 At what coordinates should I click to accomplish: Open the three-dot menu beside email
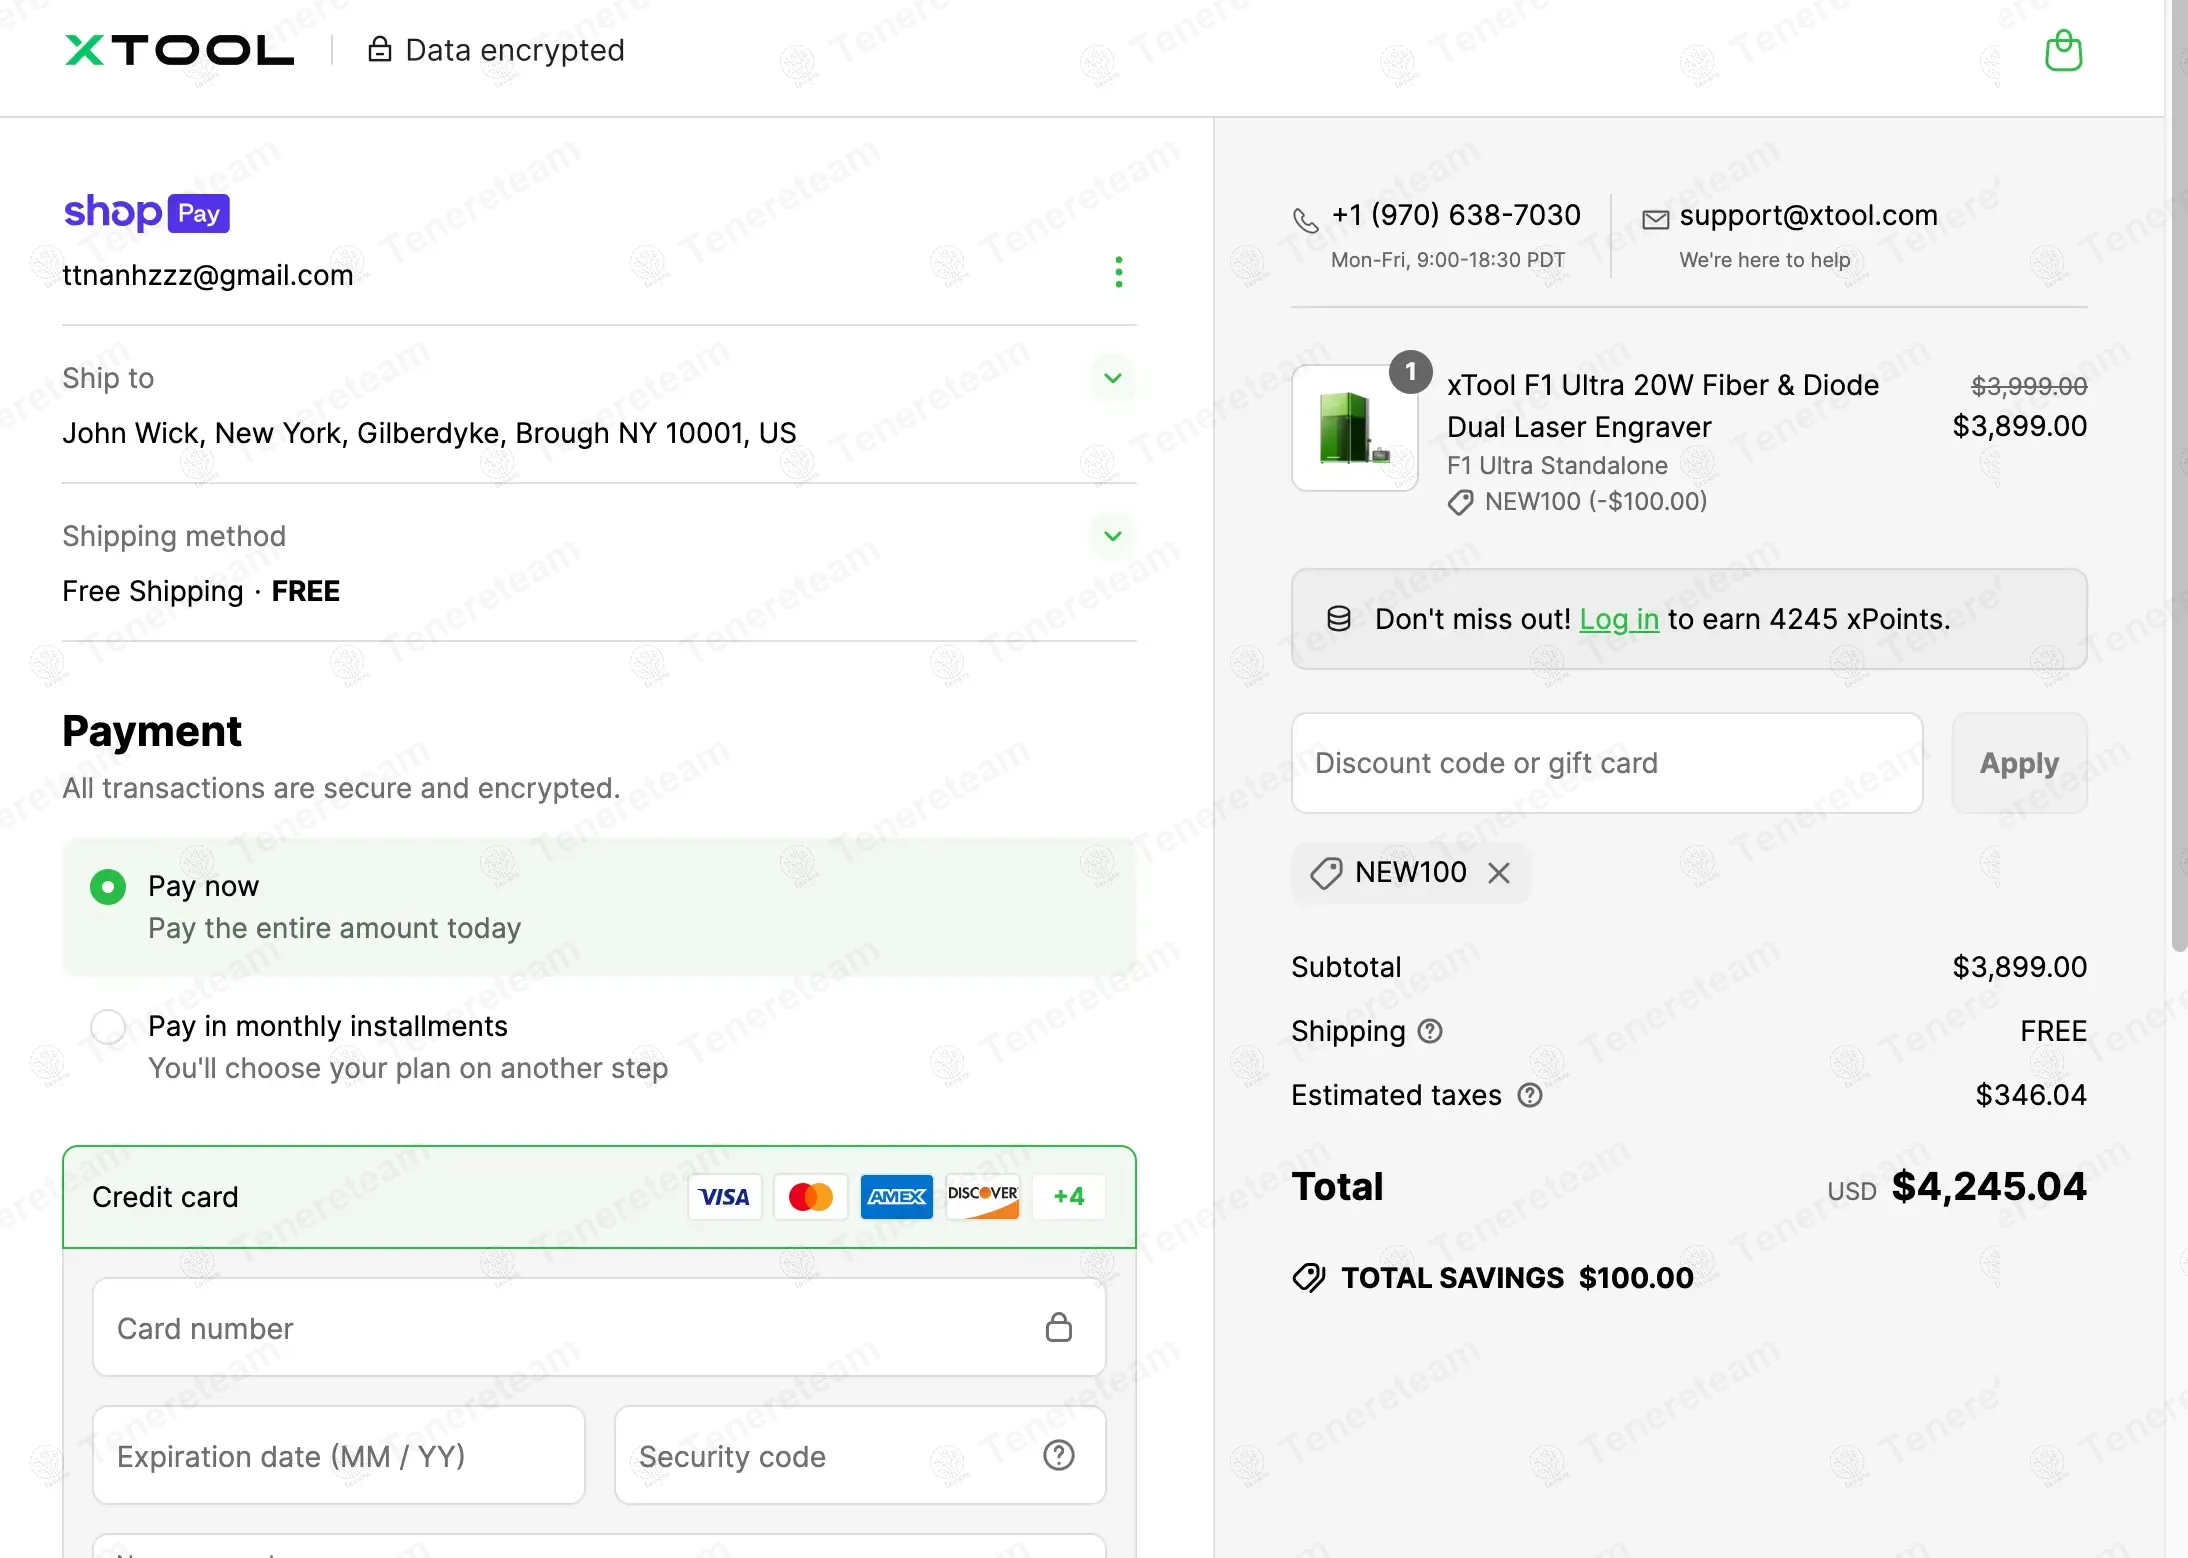[x=1118, y=272]
